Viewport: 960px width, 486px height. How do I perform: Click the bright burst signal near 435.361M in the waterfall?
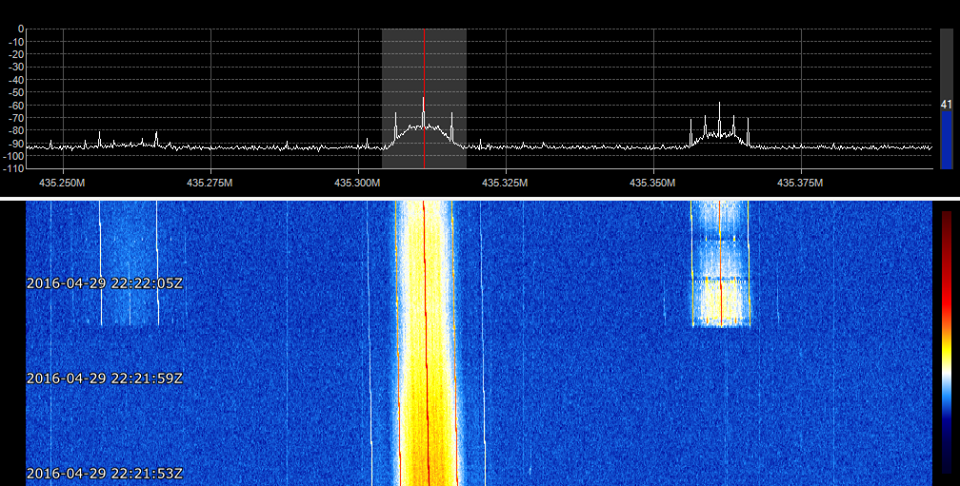[x=721, y=264]
